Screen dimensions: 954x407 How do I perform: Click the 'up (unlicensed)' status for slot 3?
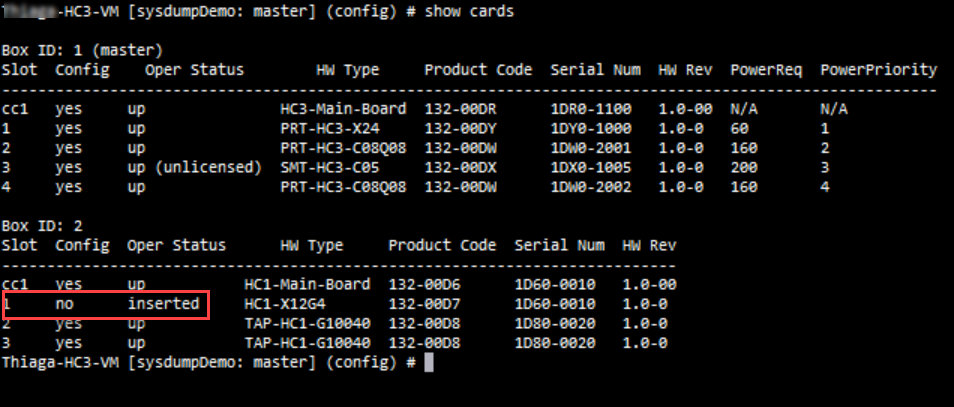coord(194,167)
